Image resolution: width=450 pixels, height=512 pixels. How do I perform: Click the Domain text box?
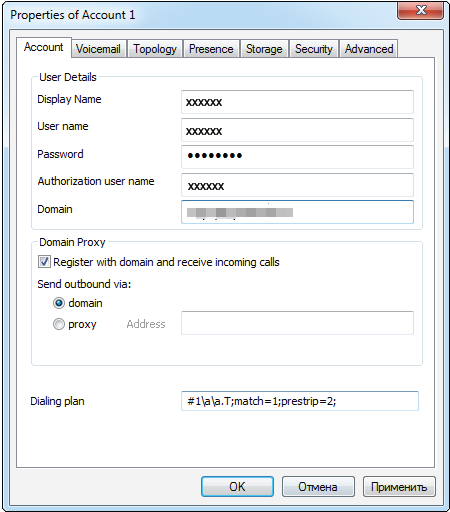pyautogui.click(x=297, y=212)
